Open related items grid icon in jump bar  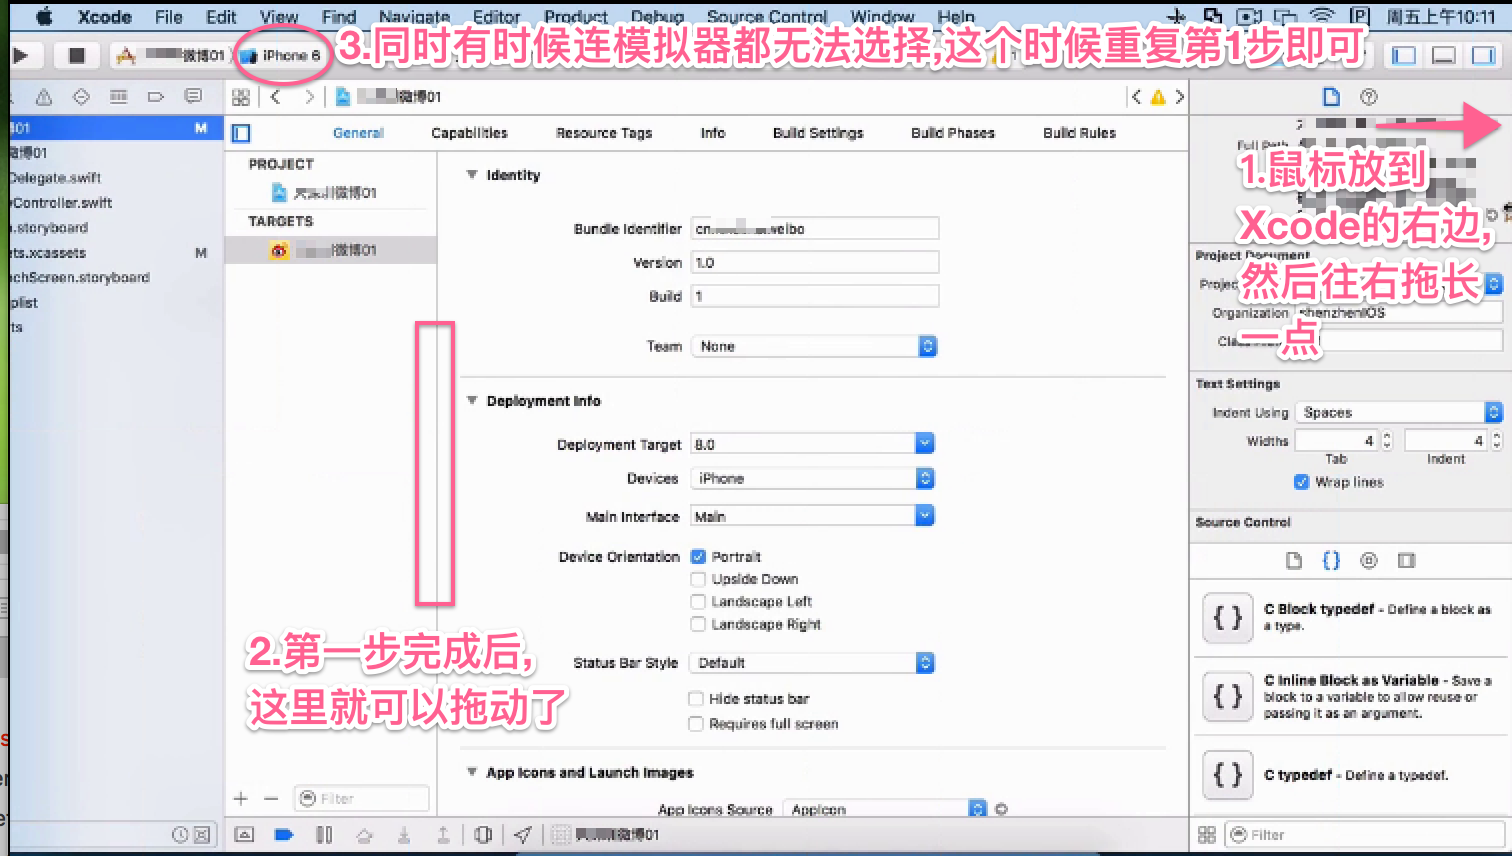(241, 97)
